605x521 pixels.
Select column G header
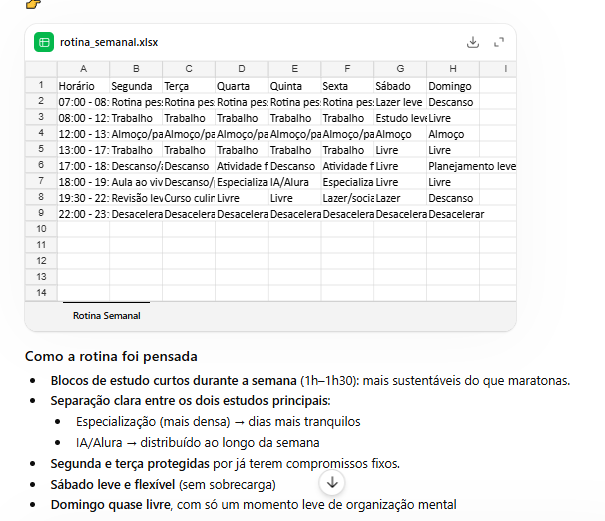tap(400, 69)
